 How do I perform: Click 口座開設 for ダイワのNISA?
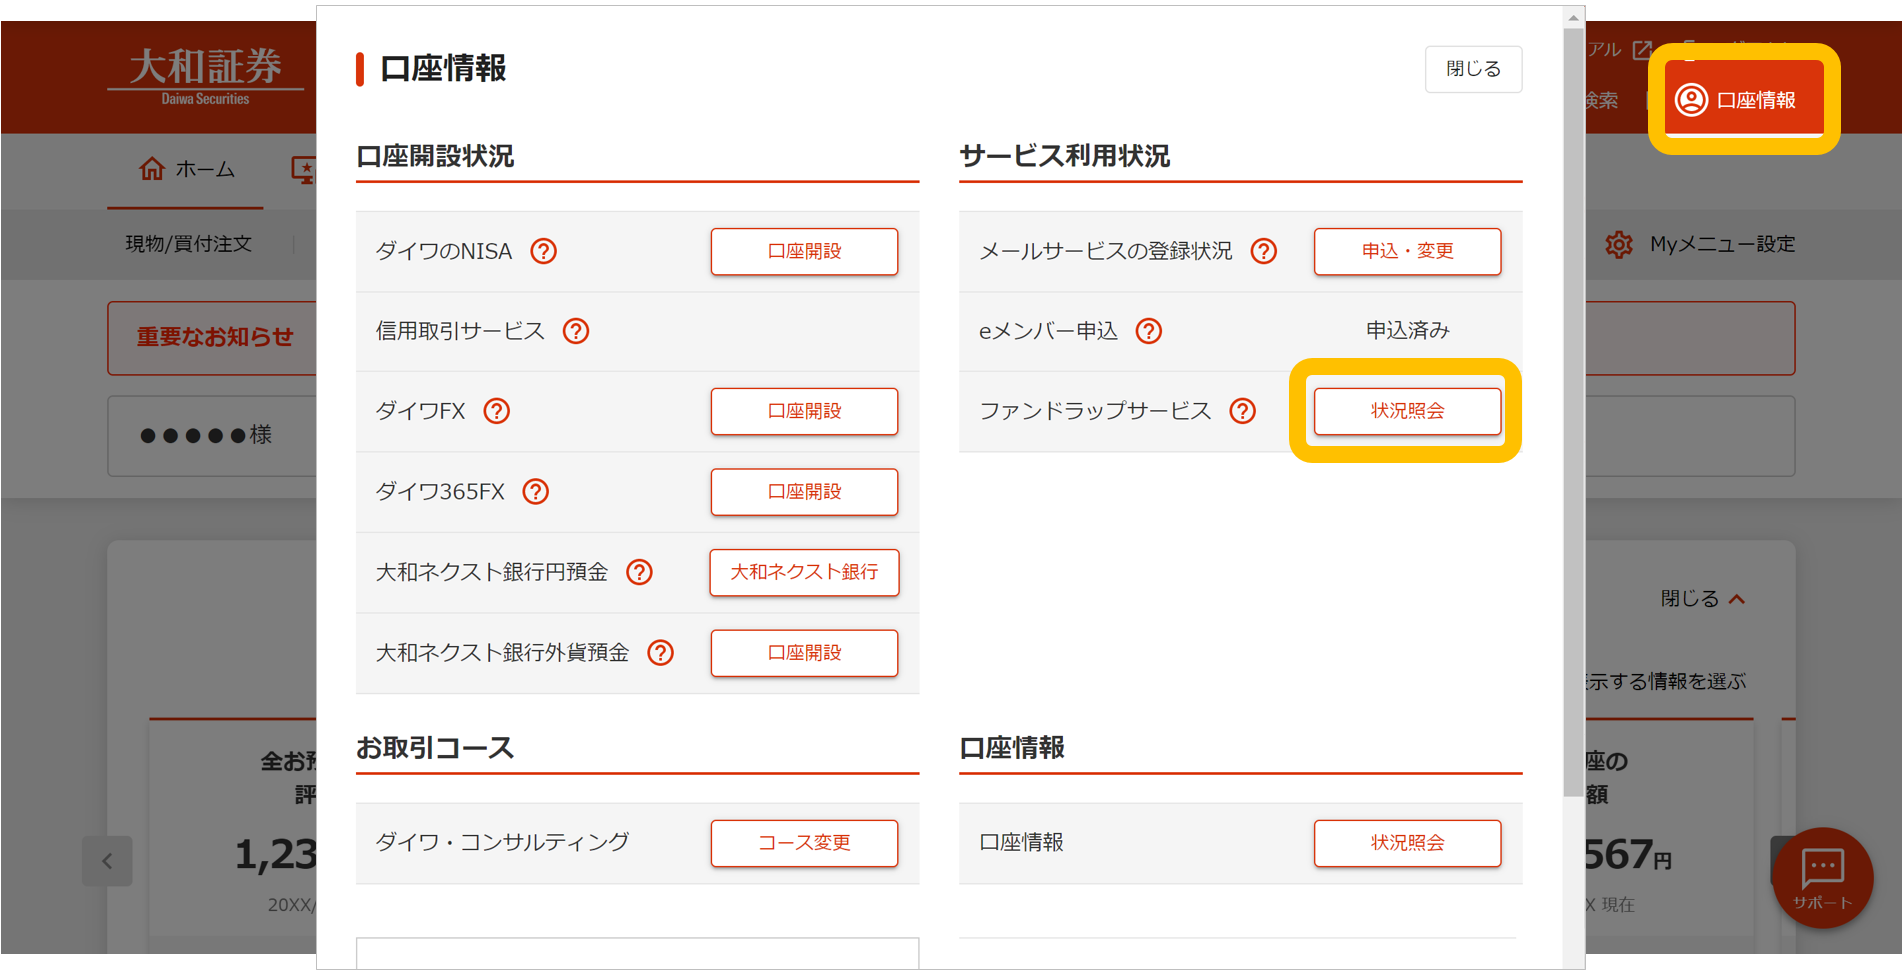pos(804,251)
